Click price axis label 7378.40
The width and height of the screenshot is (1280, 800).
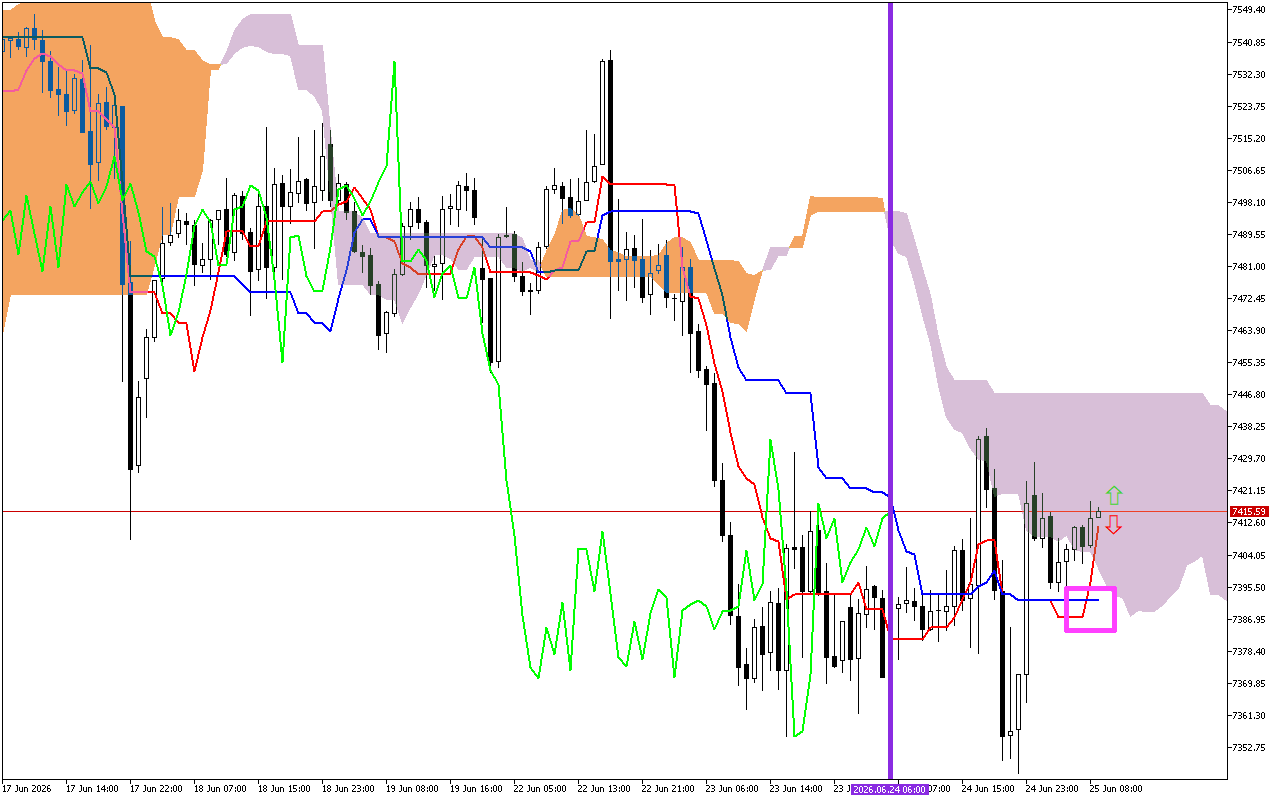(x=1250, y=651)
